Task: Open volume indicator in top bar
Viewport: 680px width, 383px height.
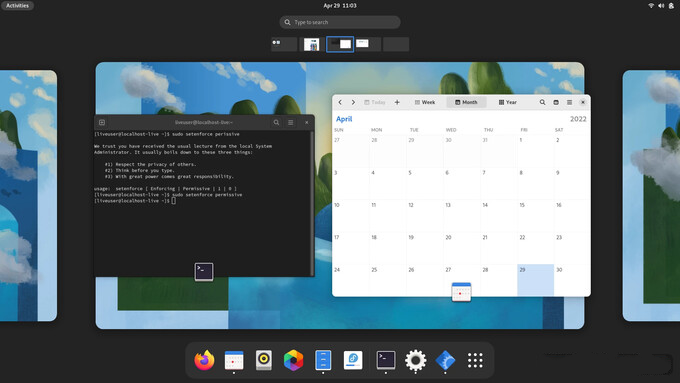Action: (661, 6)
